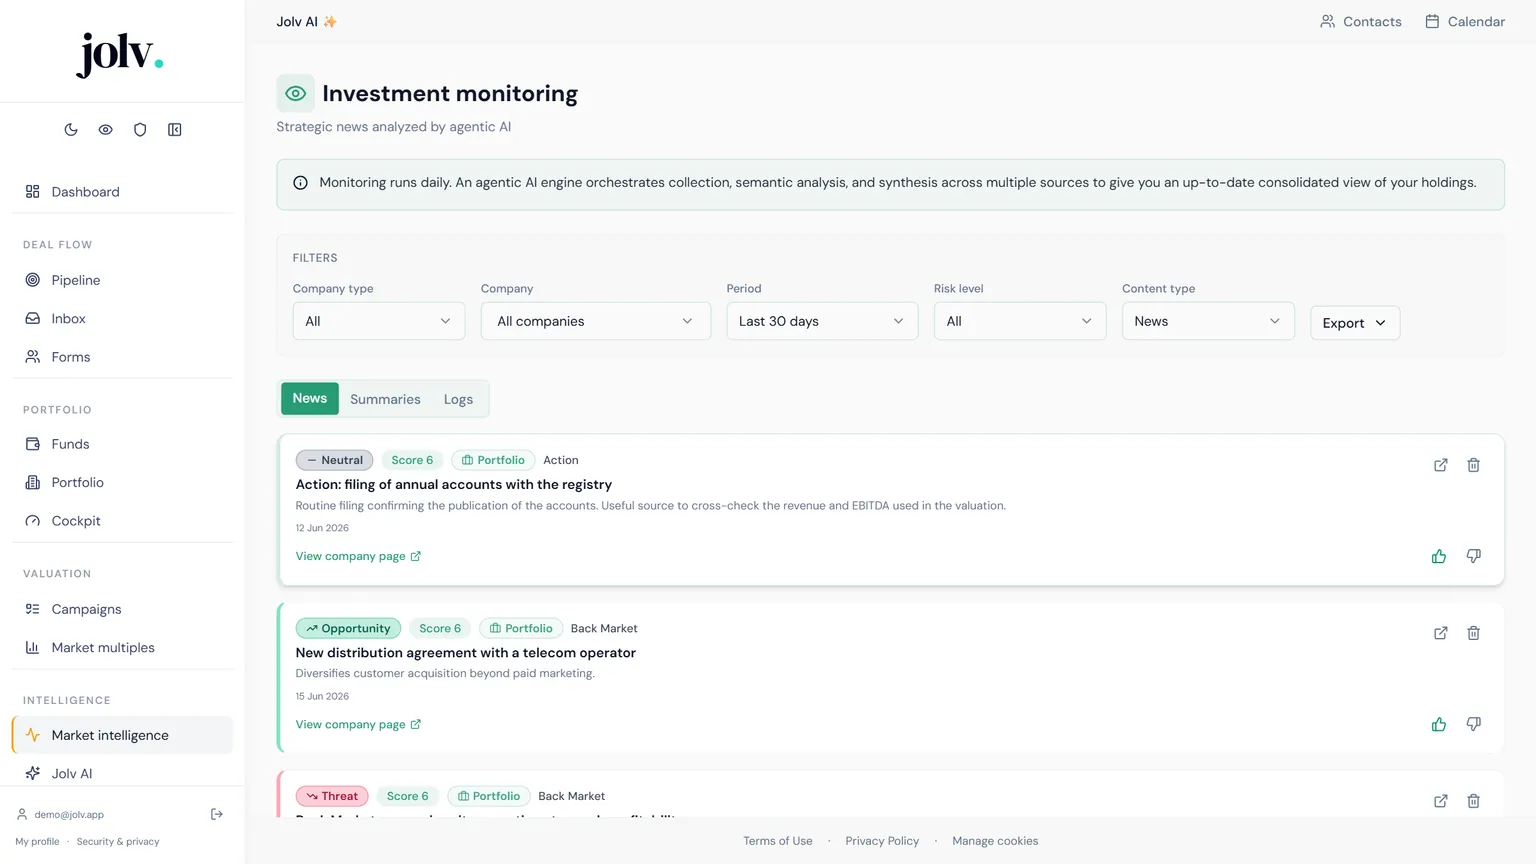Click the logout icon next to demo@jolv.app
Image resolution: width=1536 pixels, height=864 pixels.
click(217, 814)
